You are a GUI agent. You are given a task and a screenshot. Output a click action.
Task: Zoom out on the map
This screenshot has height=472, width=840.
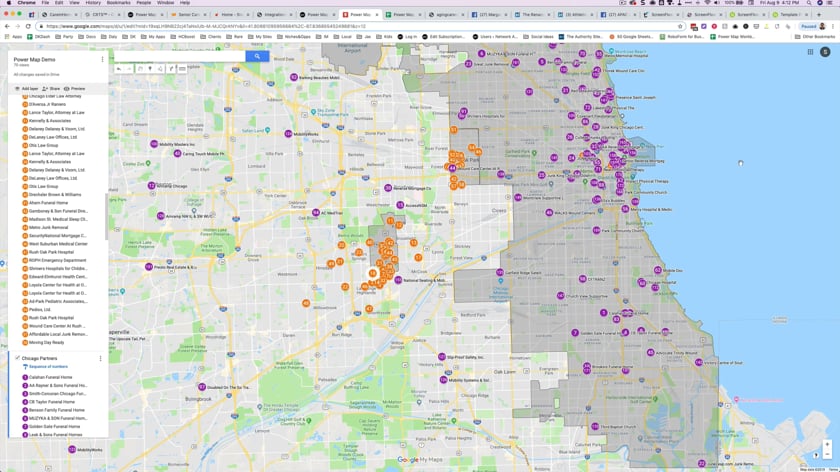827,454
